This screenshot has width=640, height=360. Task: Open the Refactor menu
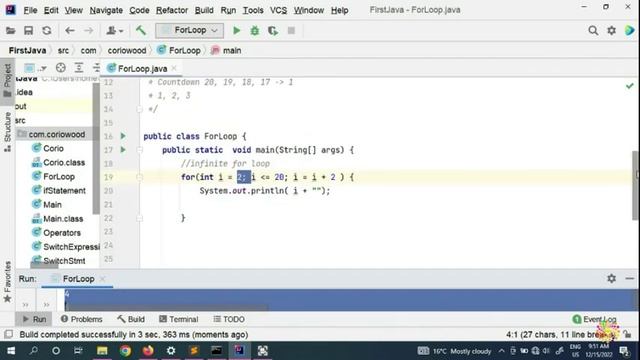(x=172, y=10)
